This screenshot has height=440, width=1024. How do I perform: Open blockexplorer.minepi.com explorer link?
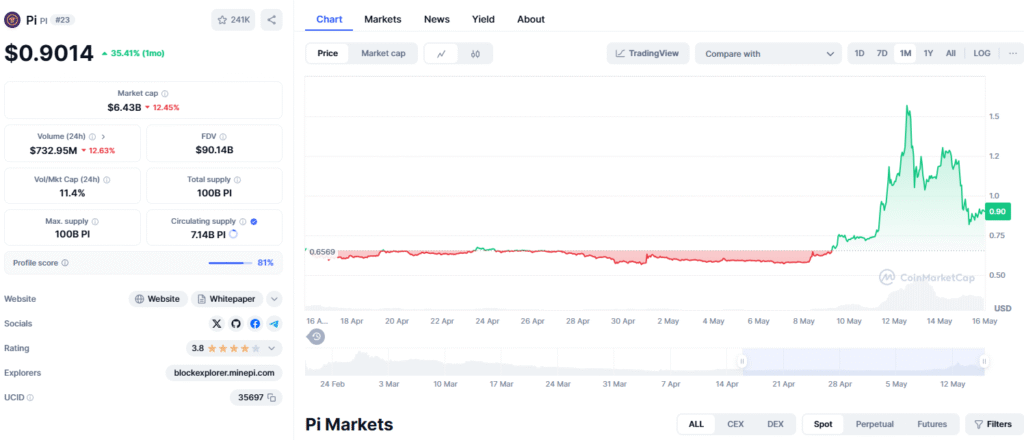[224, 373]
